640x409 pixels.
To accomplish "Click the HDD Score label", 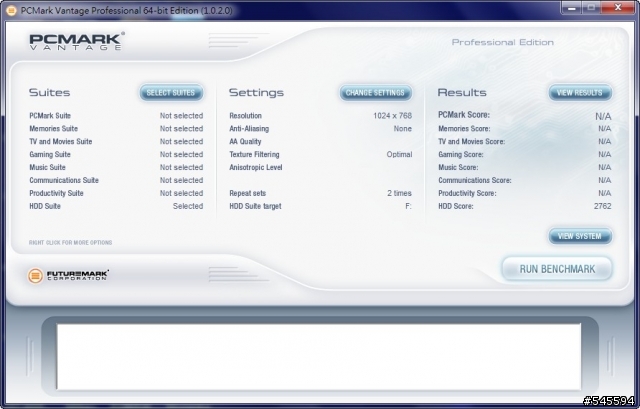I will 456,206.
